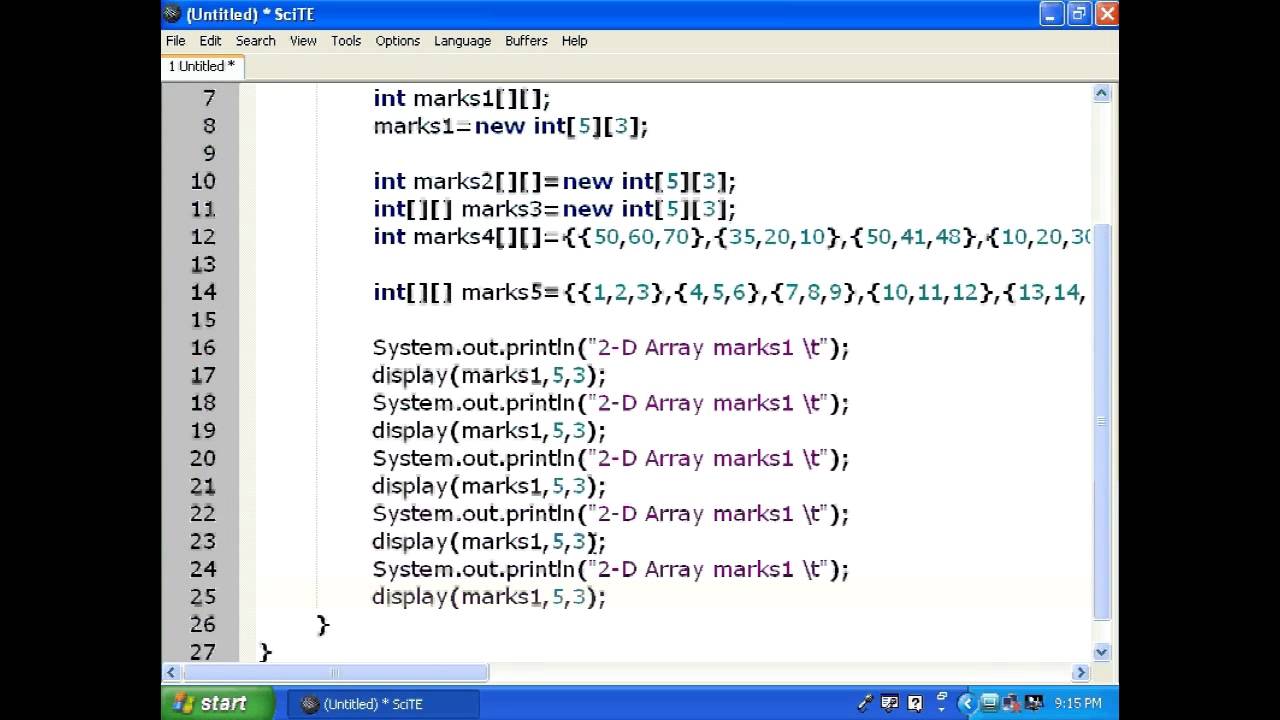The height and width of the screenshot is (720, 1280).
Task: Click the '(Untitled) * SciTE' taskbar button
Action: (x=383, y=704)
